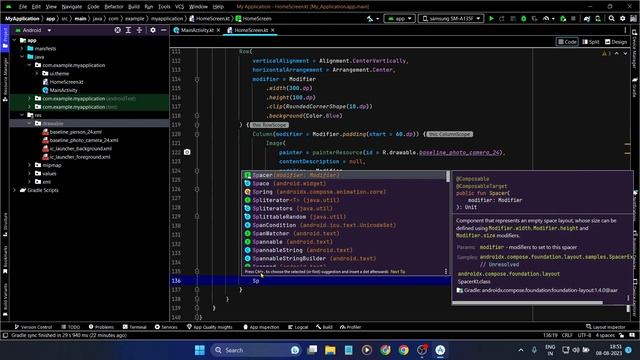Open Chrome from the taskbar
Screen dimensions: 640x360
click(x=404, y=350)
